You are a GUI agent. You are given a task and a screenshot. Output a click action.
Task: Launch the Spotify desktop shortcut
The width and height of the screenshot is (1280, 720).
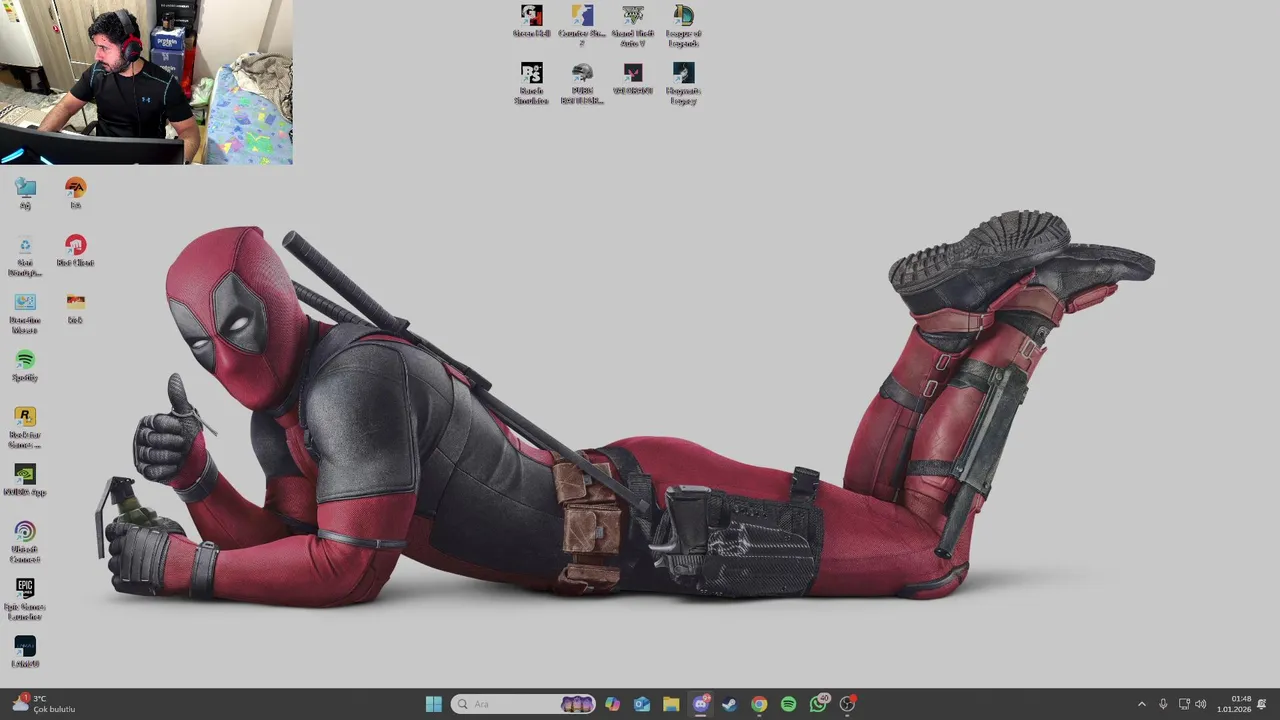(x=25, y=366)
